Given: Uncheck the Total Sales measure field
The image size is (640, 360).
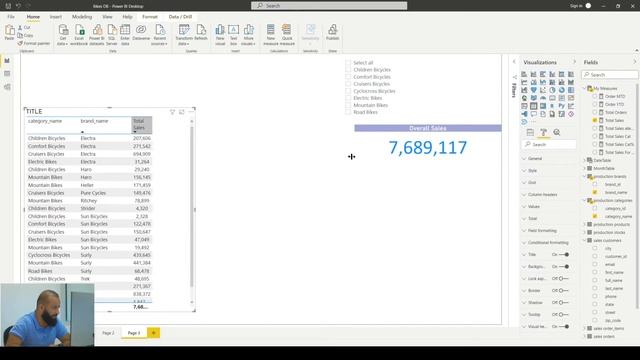Looking at the screenshot, I should [595, 120].
